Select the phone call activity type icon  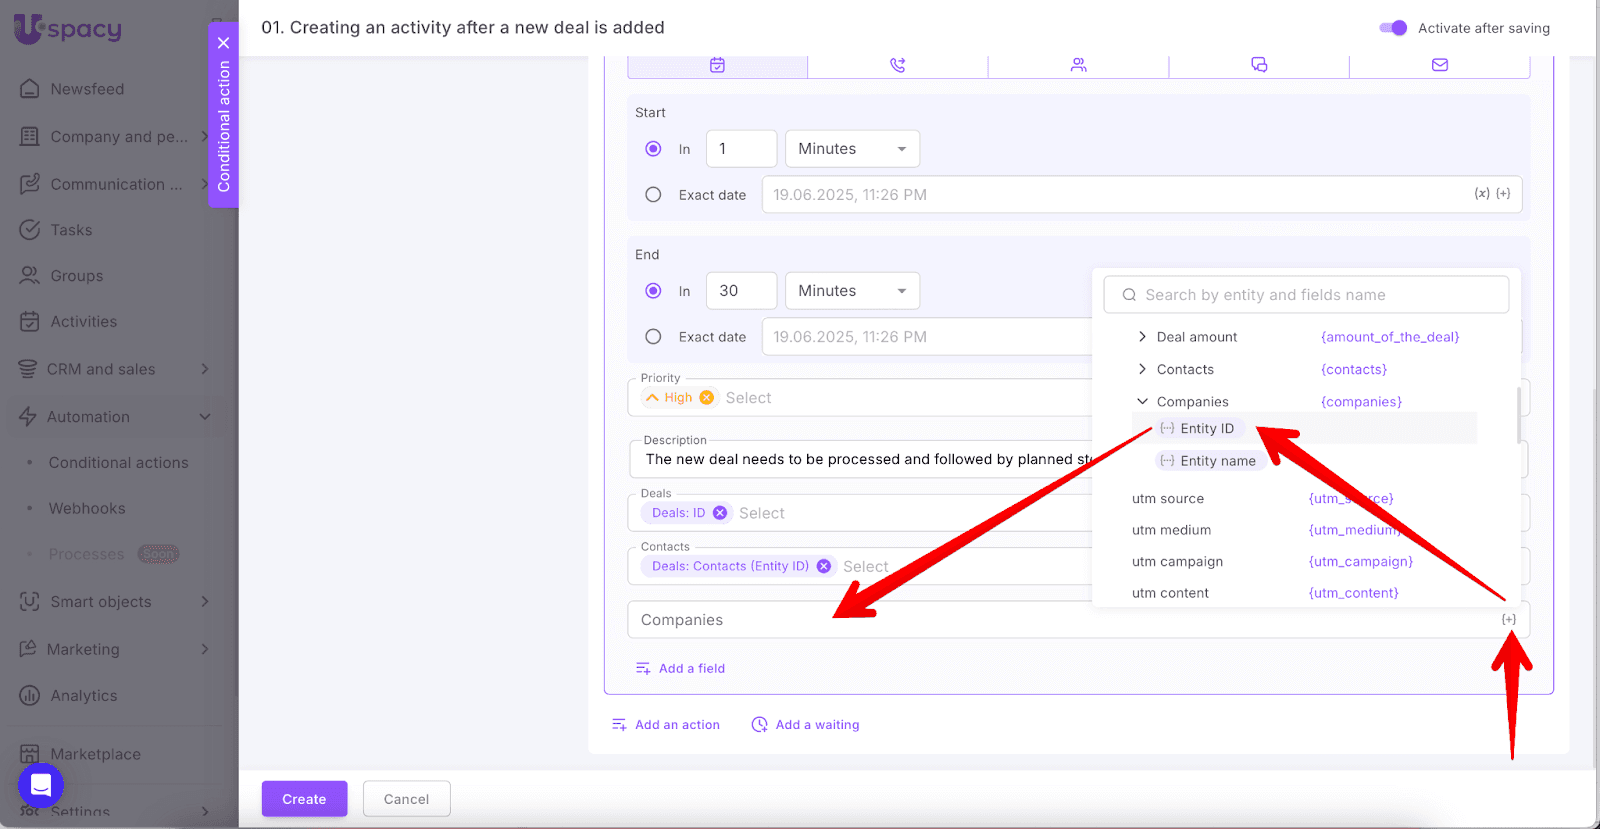897,65
